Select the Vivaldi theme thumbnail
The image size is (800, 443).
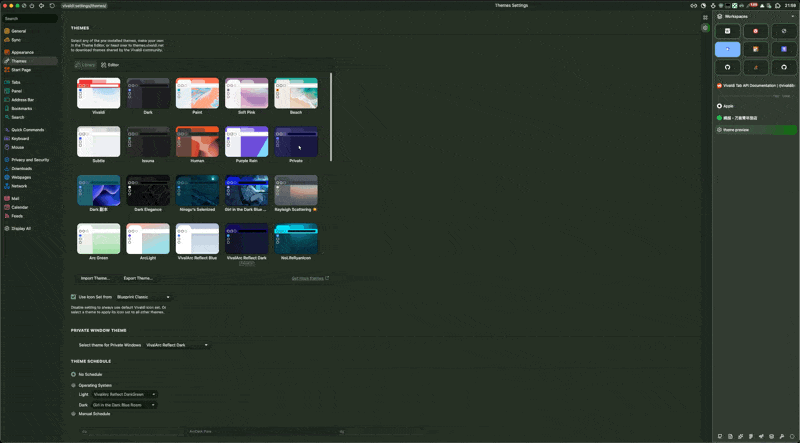98,93
